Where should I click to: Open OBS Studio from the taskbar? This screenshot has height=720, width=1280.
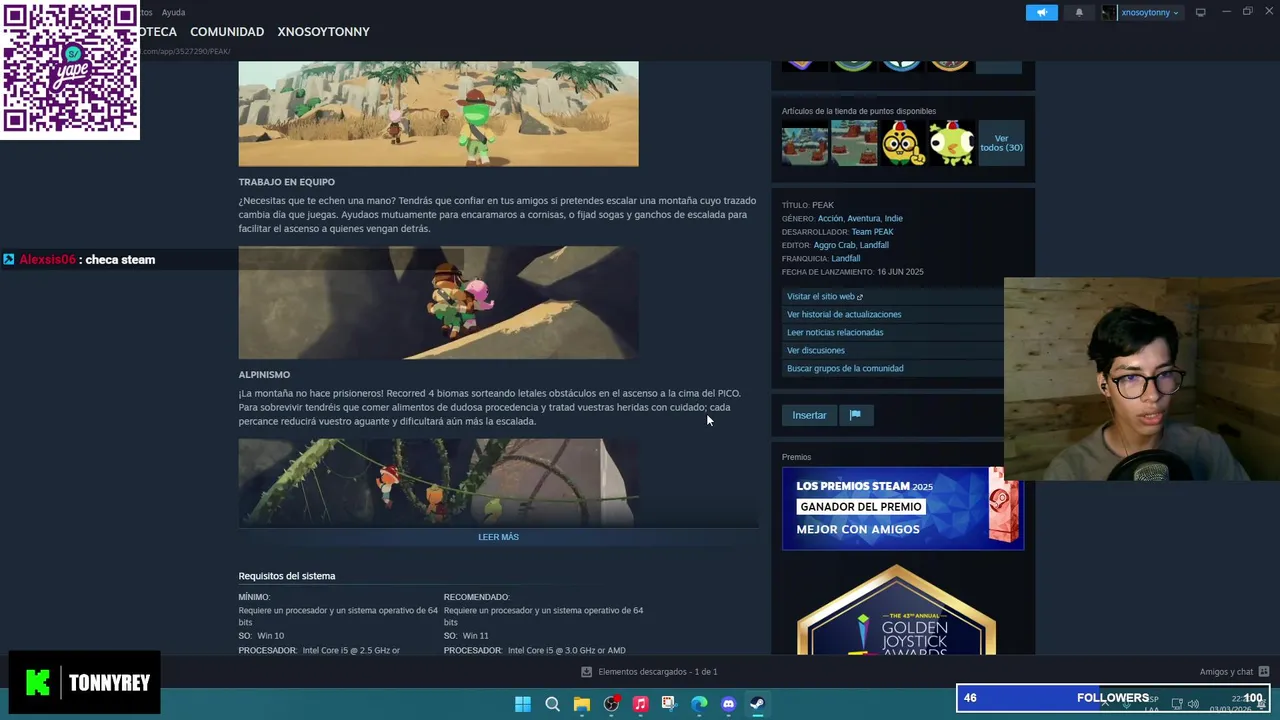pyautogui.click(x=611, y=704)
